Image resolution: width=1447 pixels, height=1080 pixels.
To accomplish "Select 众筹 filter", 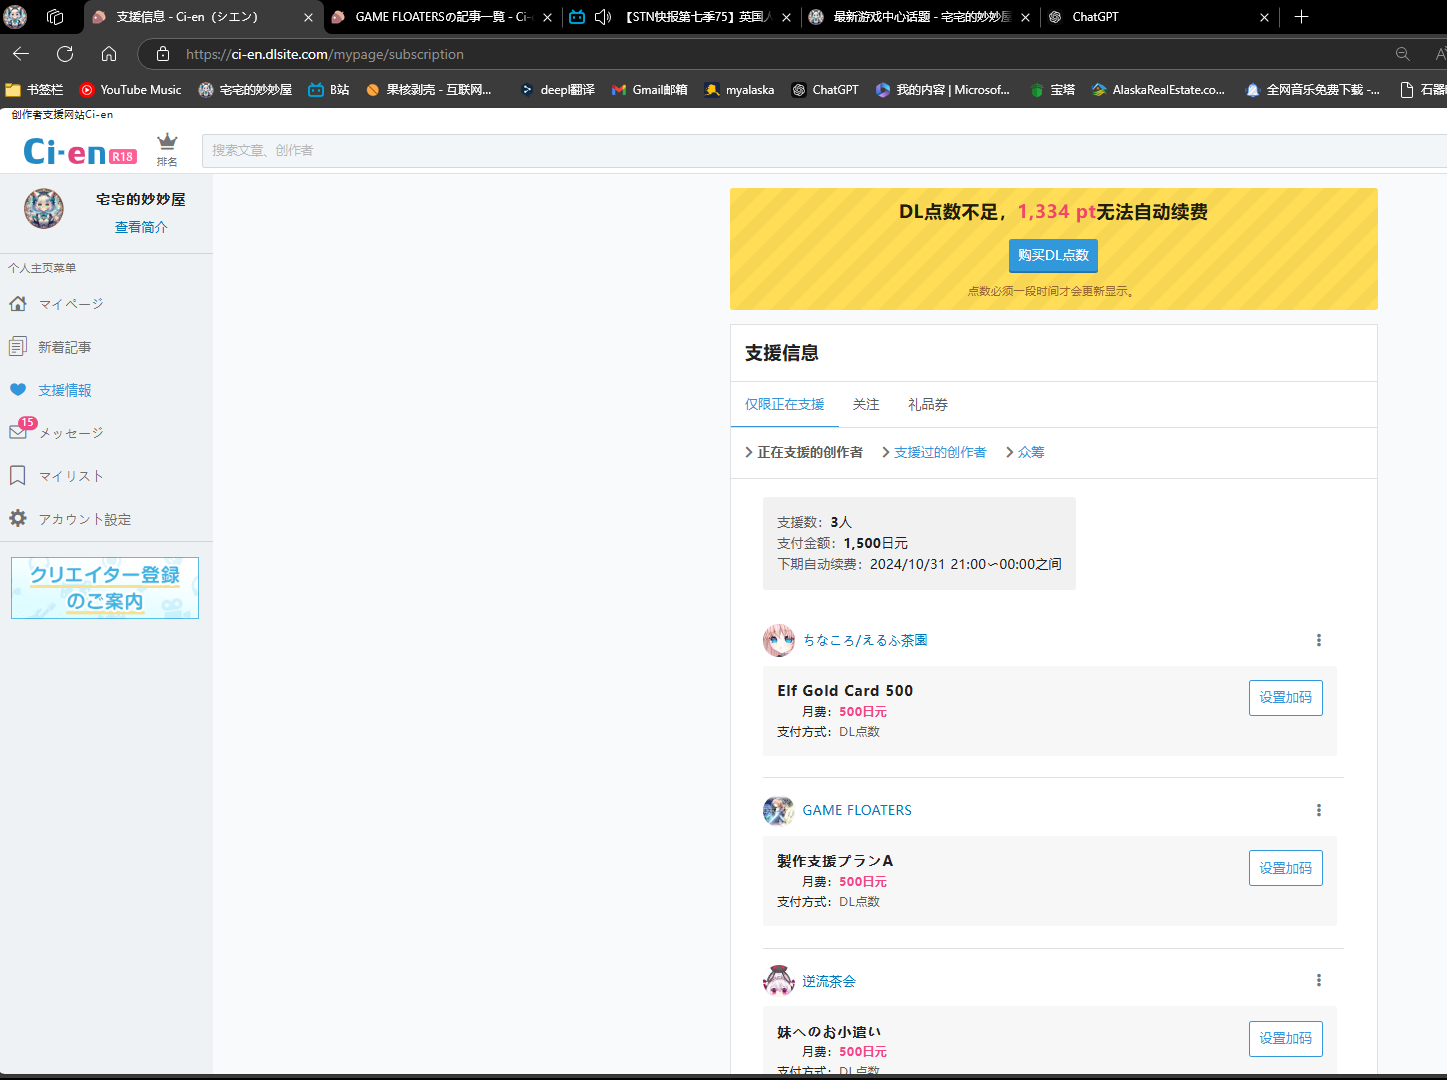I will 1025,452.
